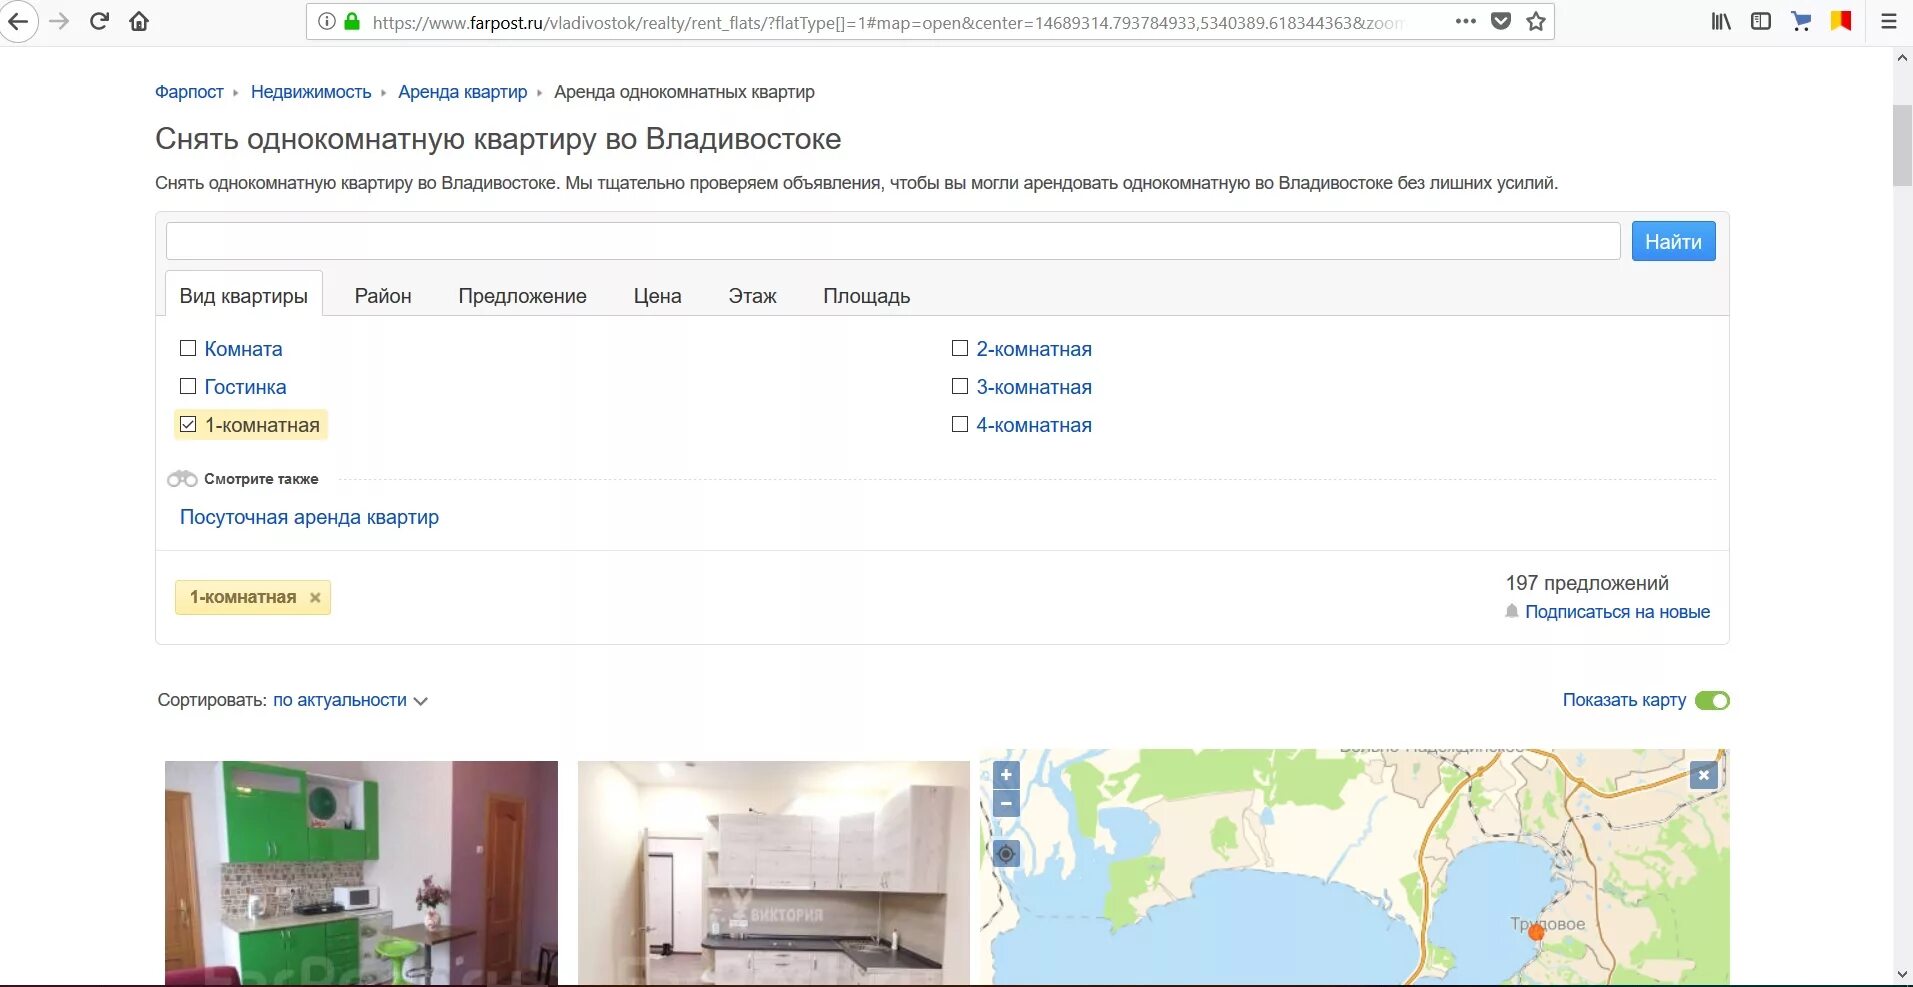Image resolution: width=1913 pixels, height=987 pixels.
Task: Toggle the Показать карту switch
Action: pyautogui.click(x=1712, y=700)
